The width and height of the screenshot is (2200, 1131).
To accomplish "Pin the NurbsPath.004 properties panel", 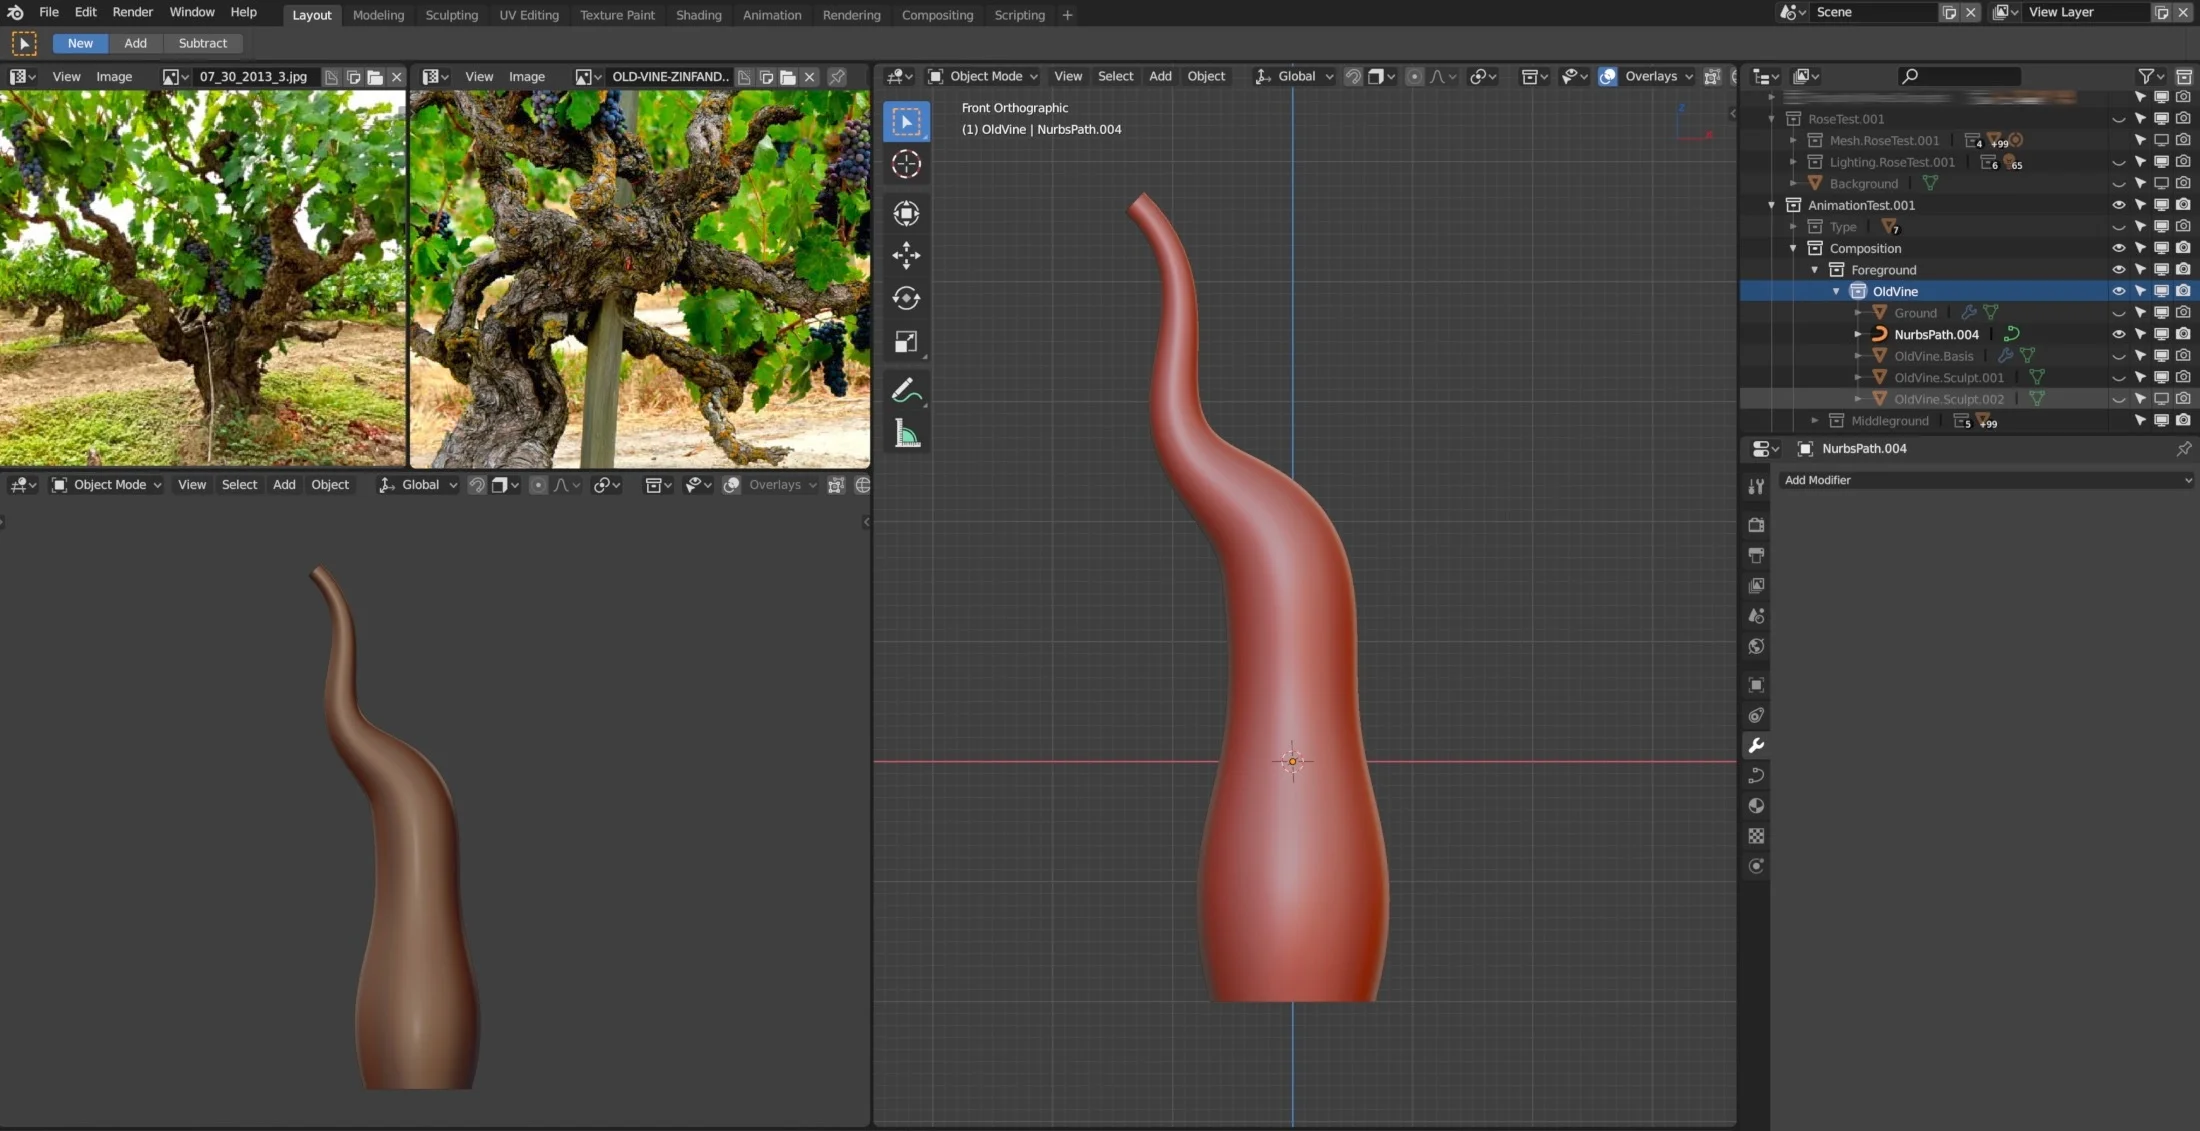I will pyautogui.click(x=2183, y=449).
